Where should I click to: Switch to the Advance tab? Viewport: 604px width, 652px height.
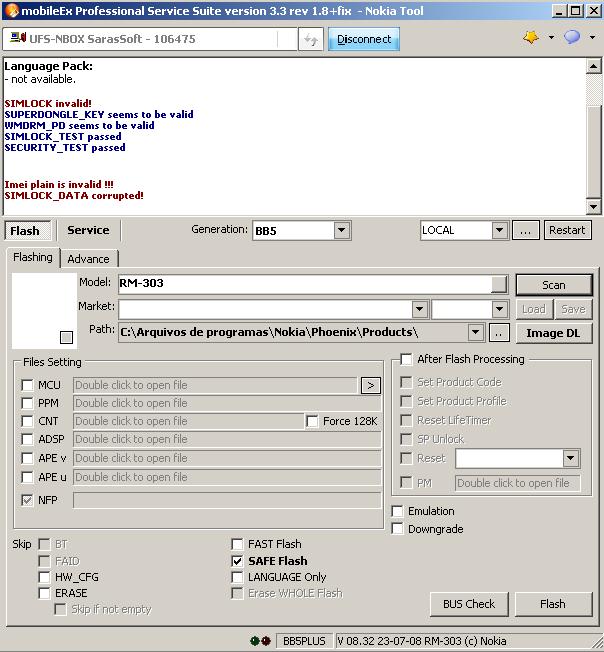point(89,259)
